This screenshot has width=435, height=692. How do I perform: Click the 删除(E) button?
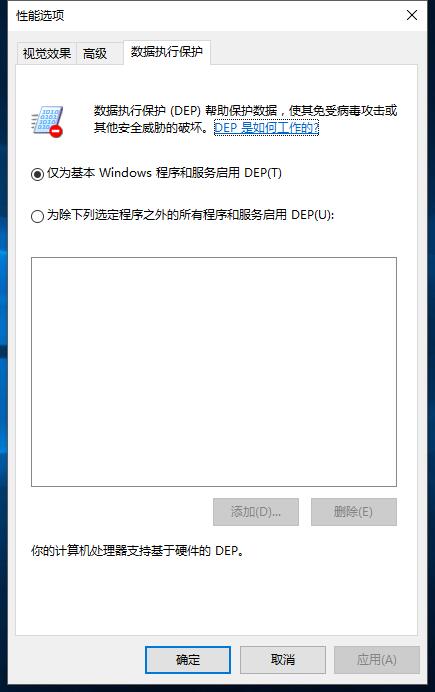[354, 512]
